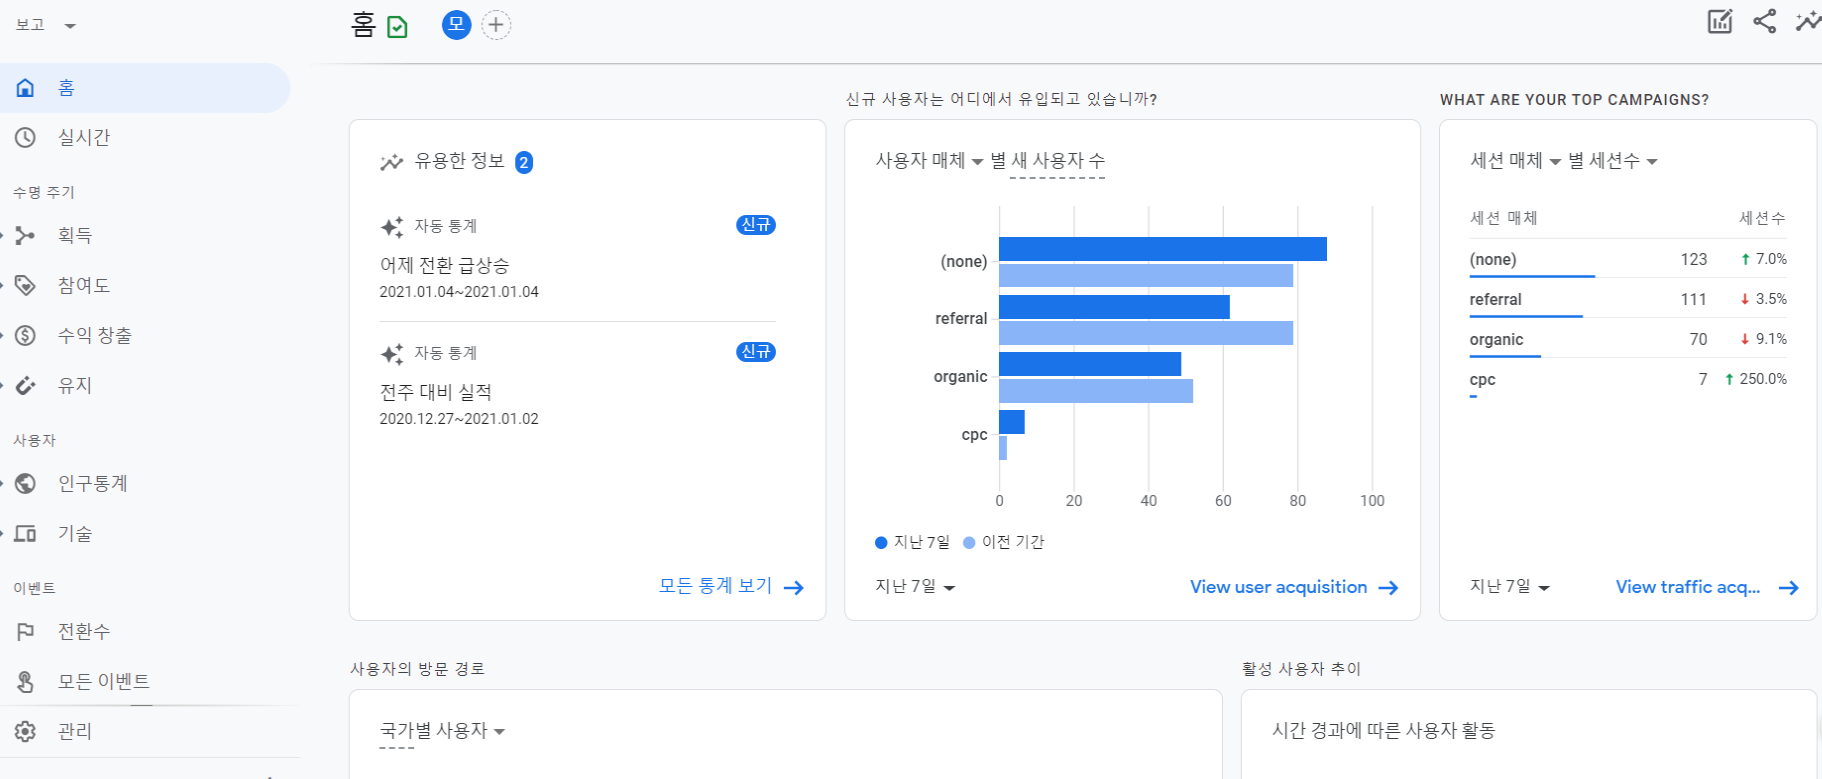1822x779 pixels.
Task: Open the customize report chart icon
Action: (1720, 22)
